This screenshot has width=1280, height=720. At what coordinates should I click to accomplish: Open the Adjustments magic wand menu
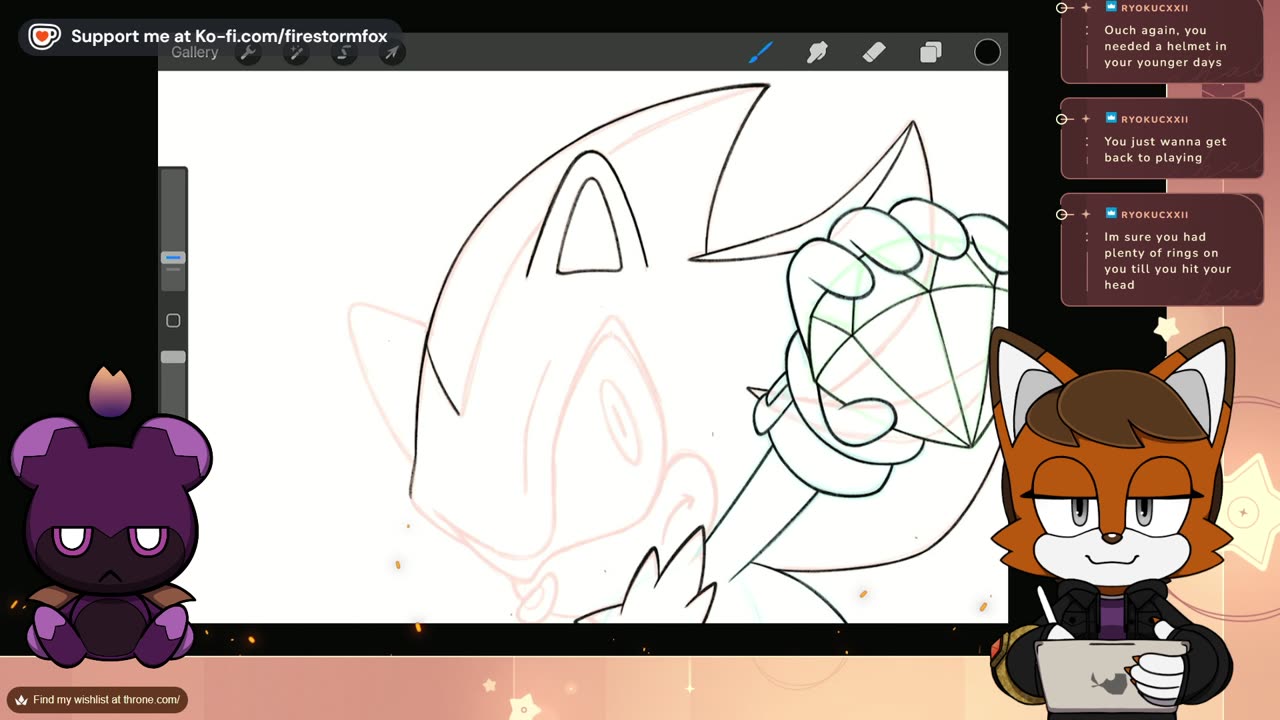[x=296, y=53]
